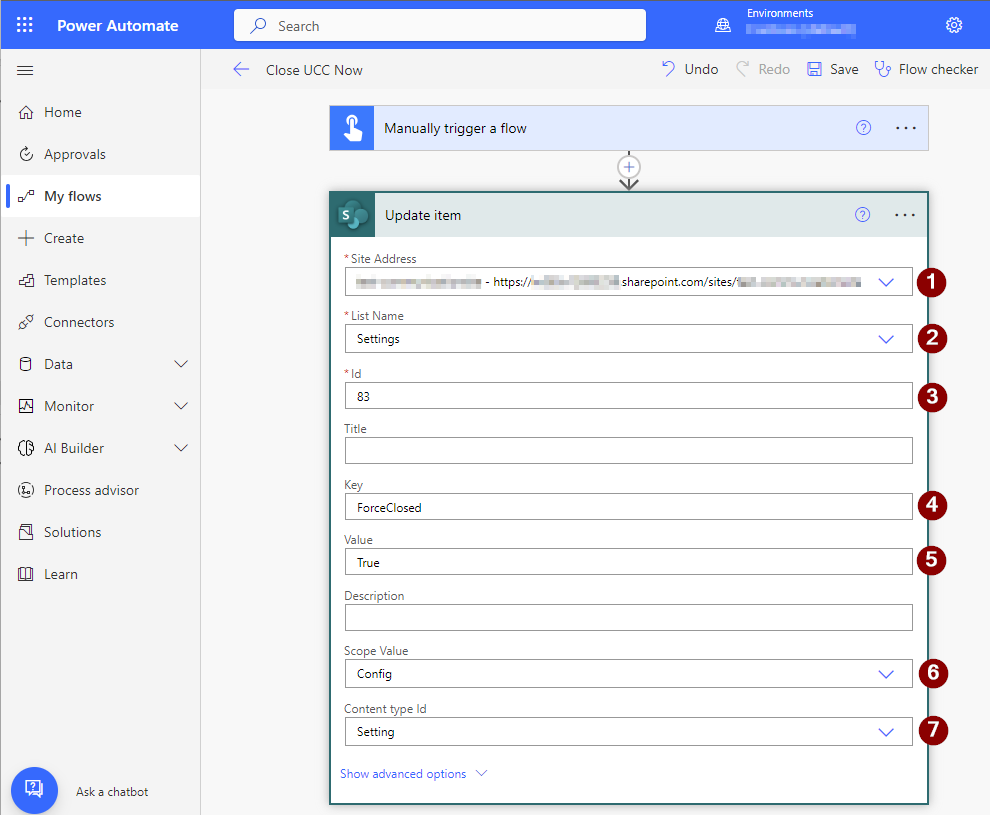Click the Connectors plug icon
The image size is (990, 815).
(26, 322)
